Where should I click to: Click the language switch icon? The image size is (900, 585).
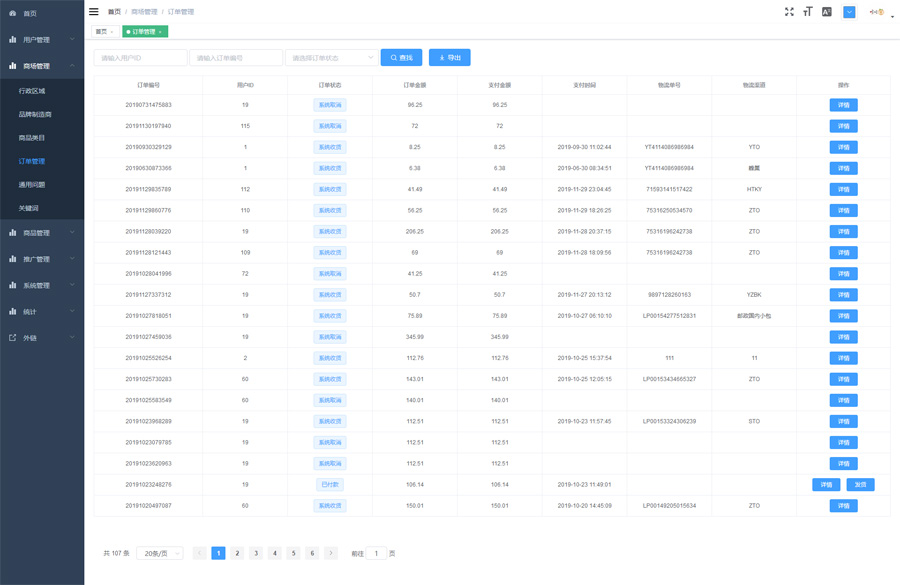click(827, 12)
